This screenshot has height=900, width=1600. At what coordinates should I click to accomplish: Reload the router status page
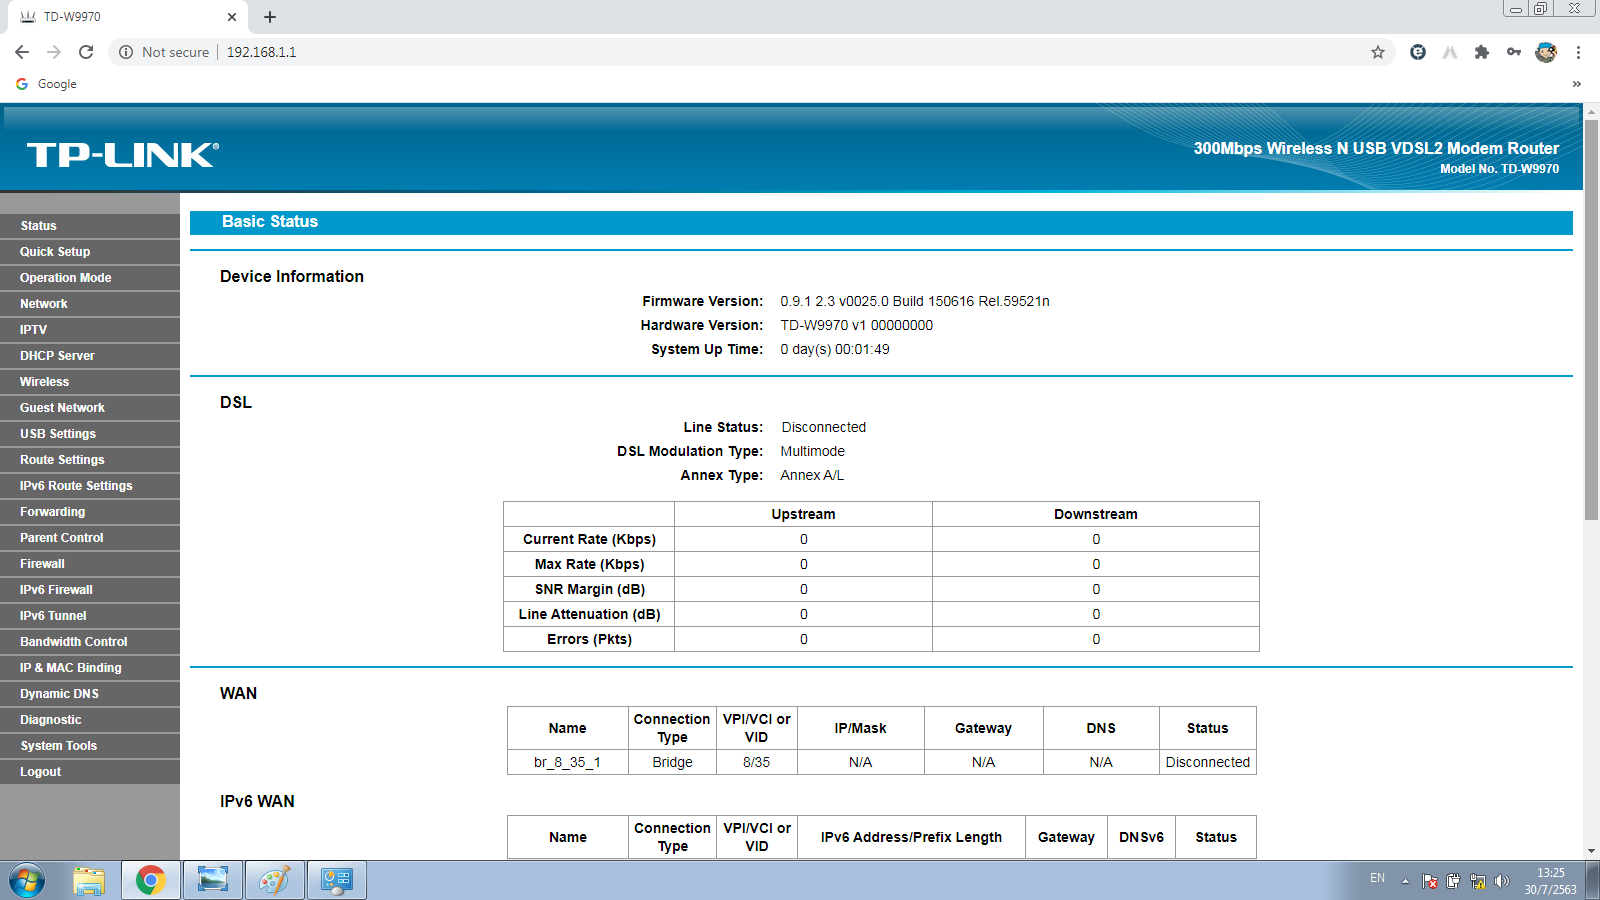pos(86,52)
